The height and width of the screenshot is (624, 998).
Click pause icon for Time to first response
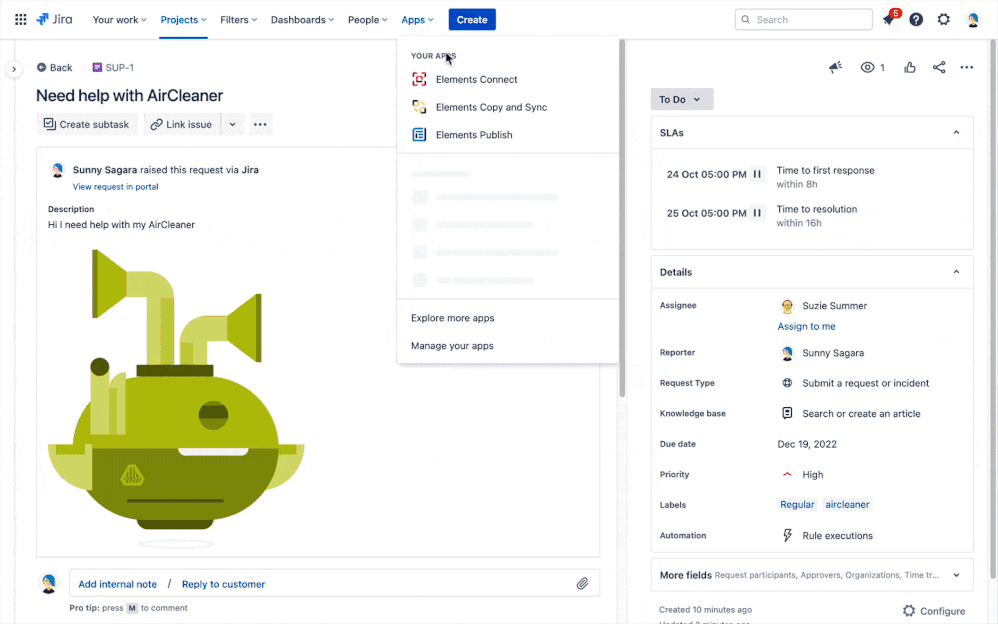757,174
